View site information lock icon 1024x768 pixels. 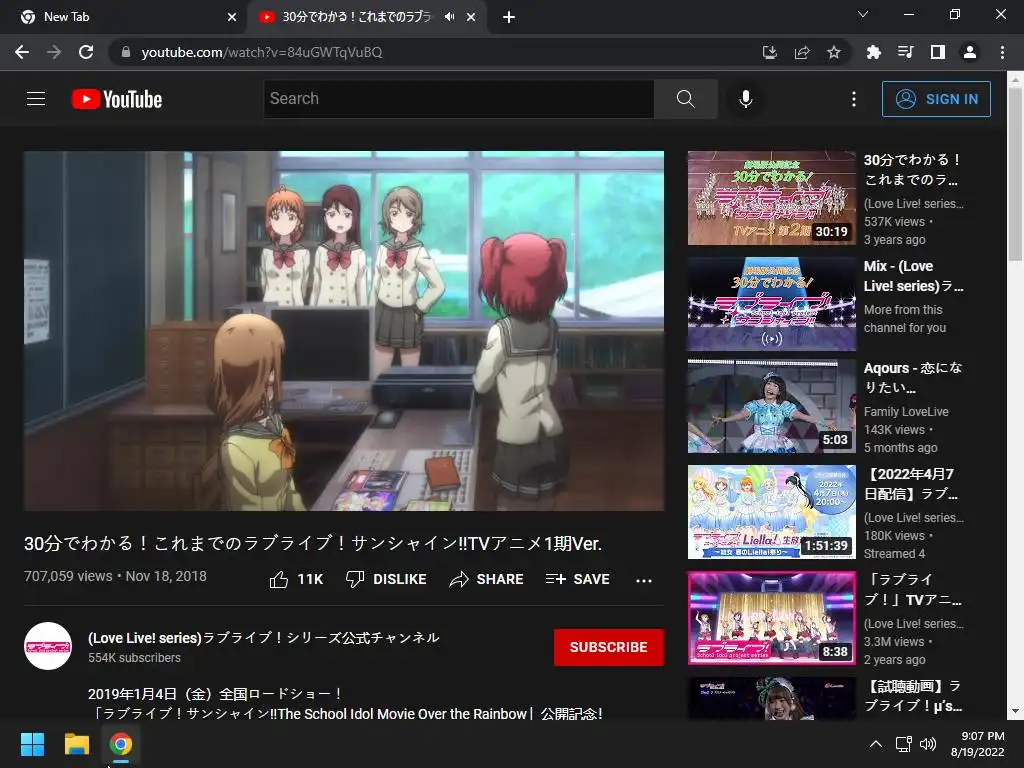pos(126,52)
